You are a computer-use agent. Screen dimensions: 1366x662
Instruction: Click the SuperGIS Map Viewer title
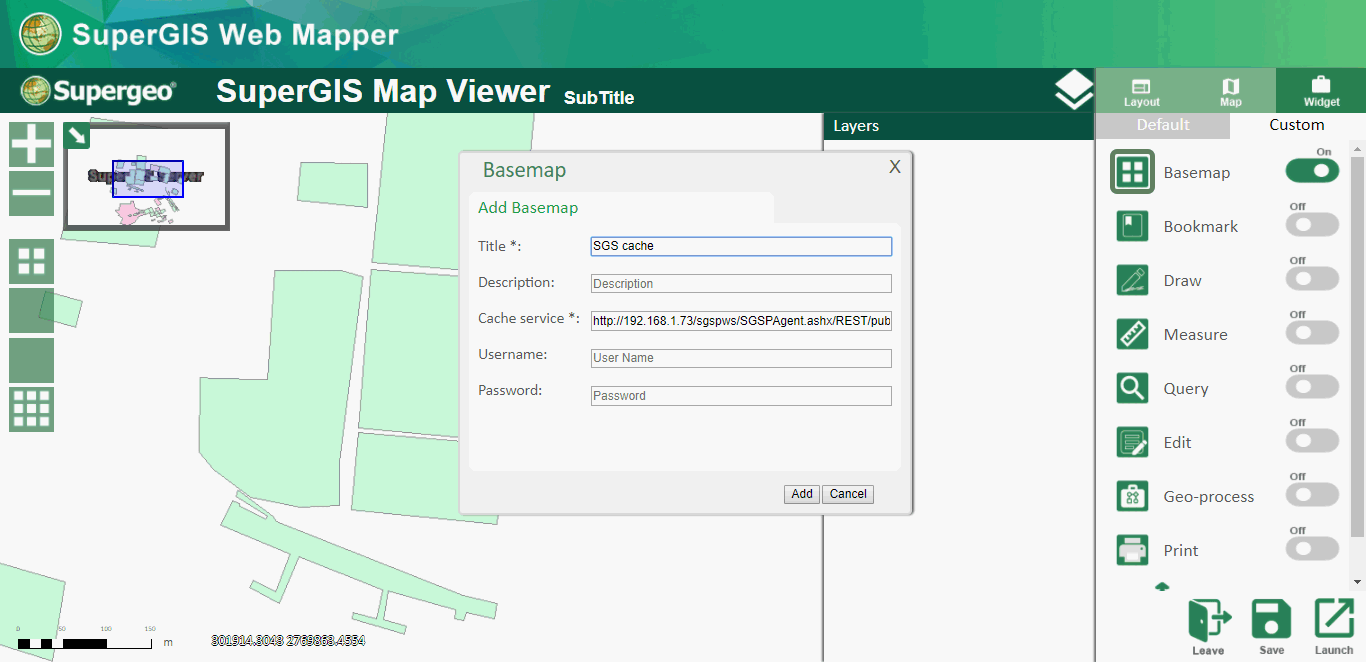(x=383, y=91)
